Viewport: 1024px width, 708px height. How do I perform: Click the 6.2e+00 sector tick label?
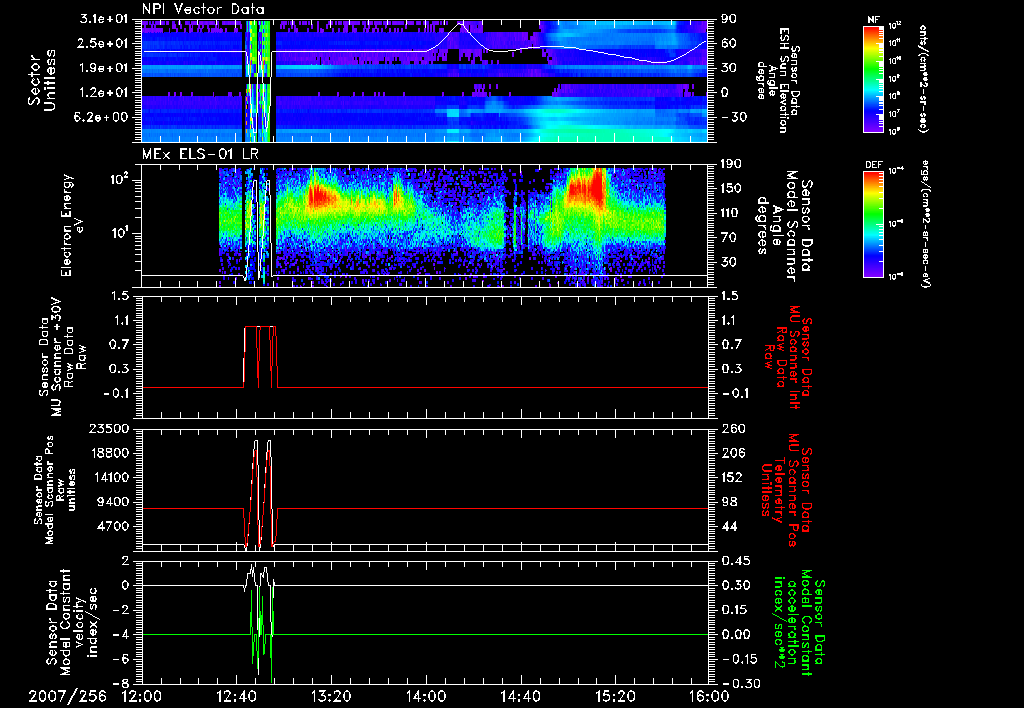pyautogui.click(x=103, y=117)
